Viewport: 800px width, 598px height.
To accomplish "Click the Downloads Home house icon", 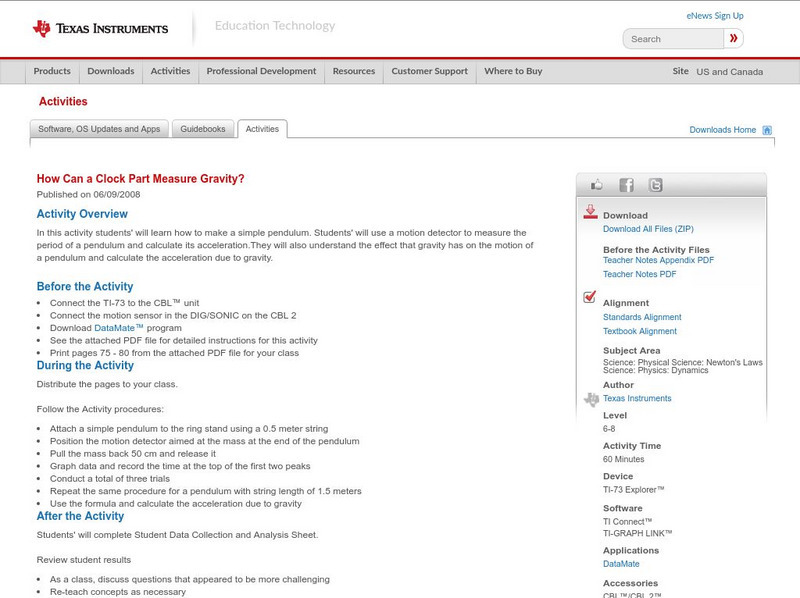I will (767, 130).
